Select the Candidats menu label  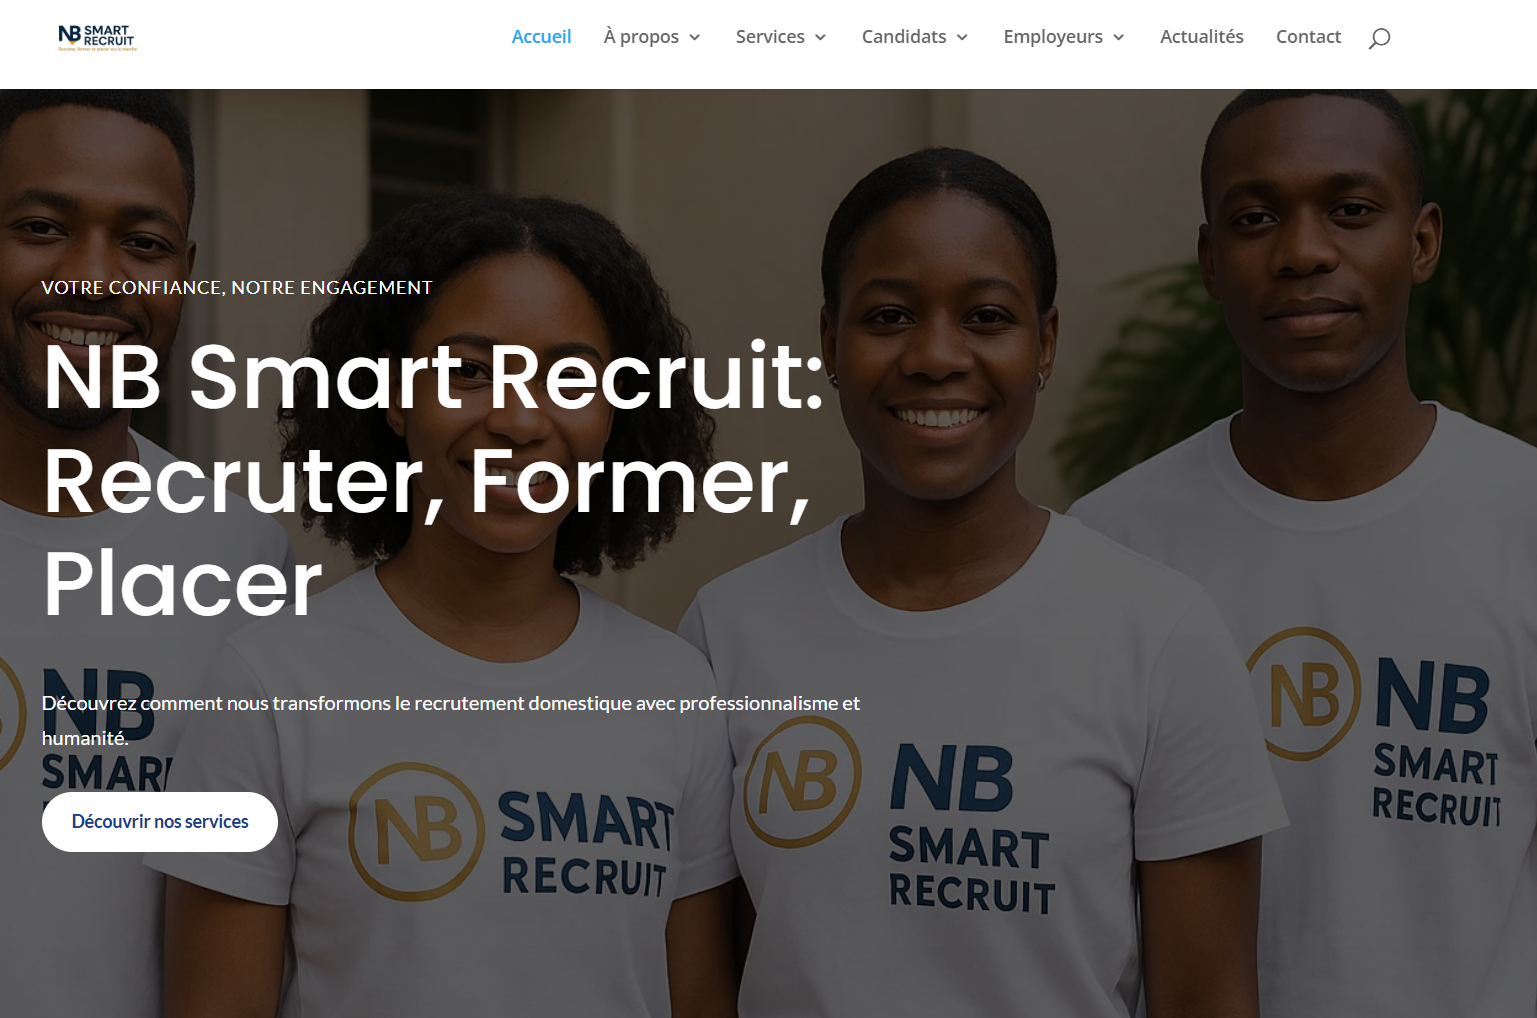tap(904, 37)
